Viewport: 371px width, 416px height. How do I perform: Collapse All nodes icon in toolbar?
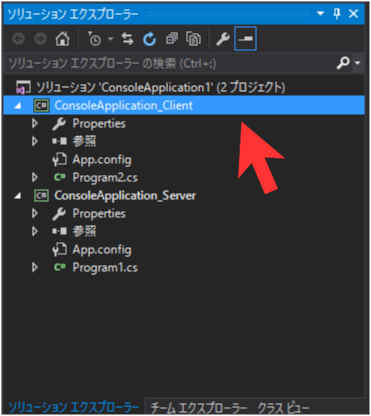[172, 39]
